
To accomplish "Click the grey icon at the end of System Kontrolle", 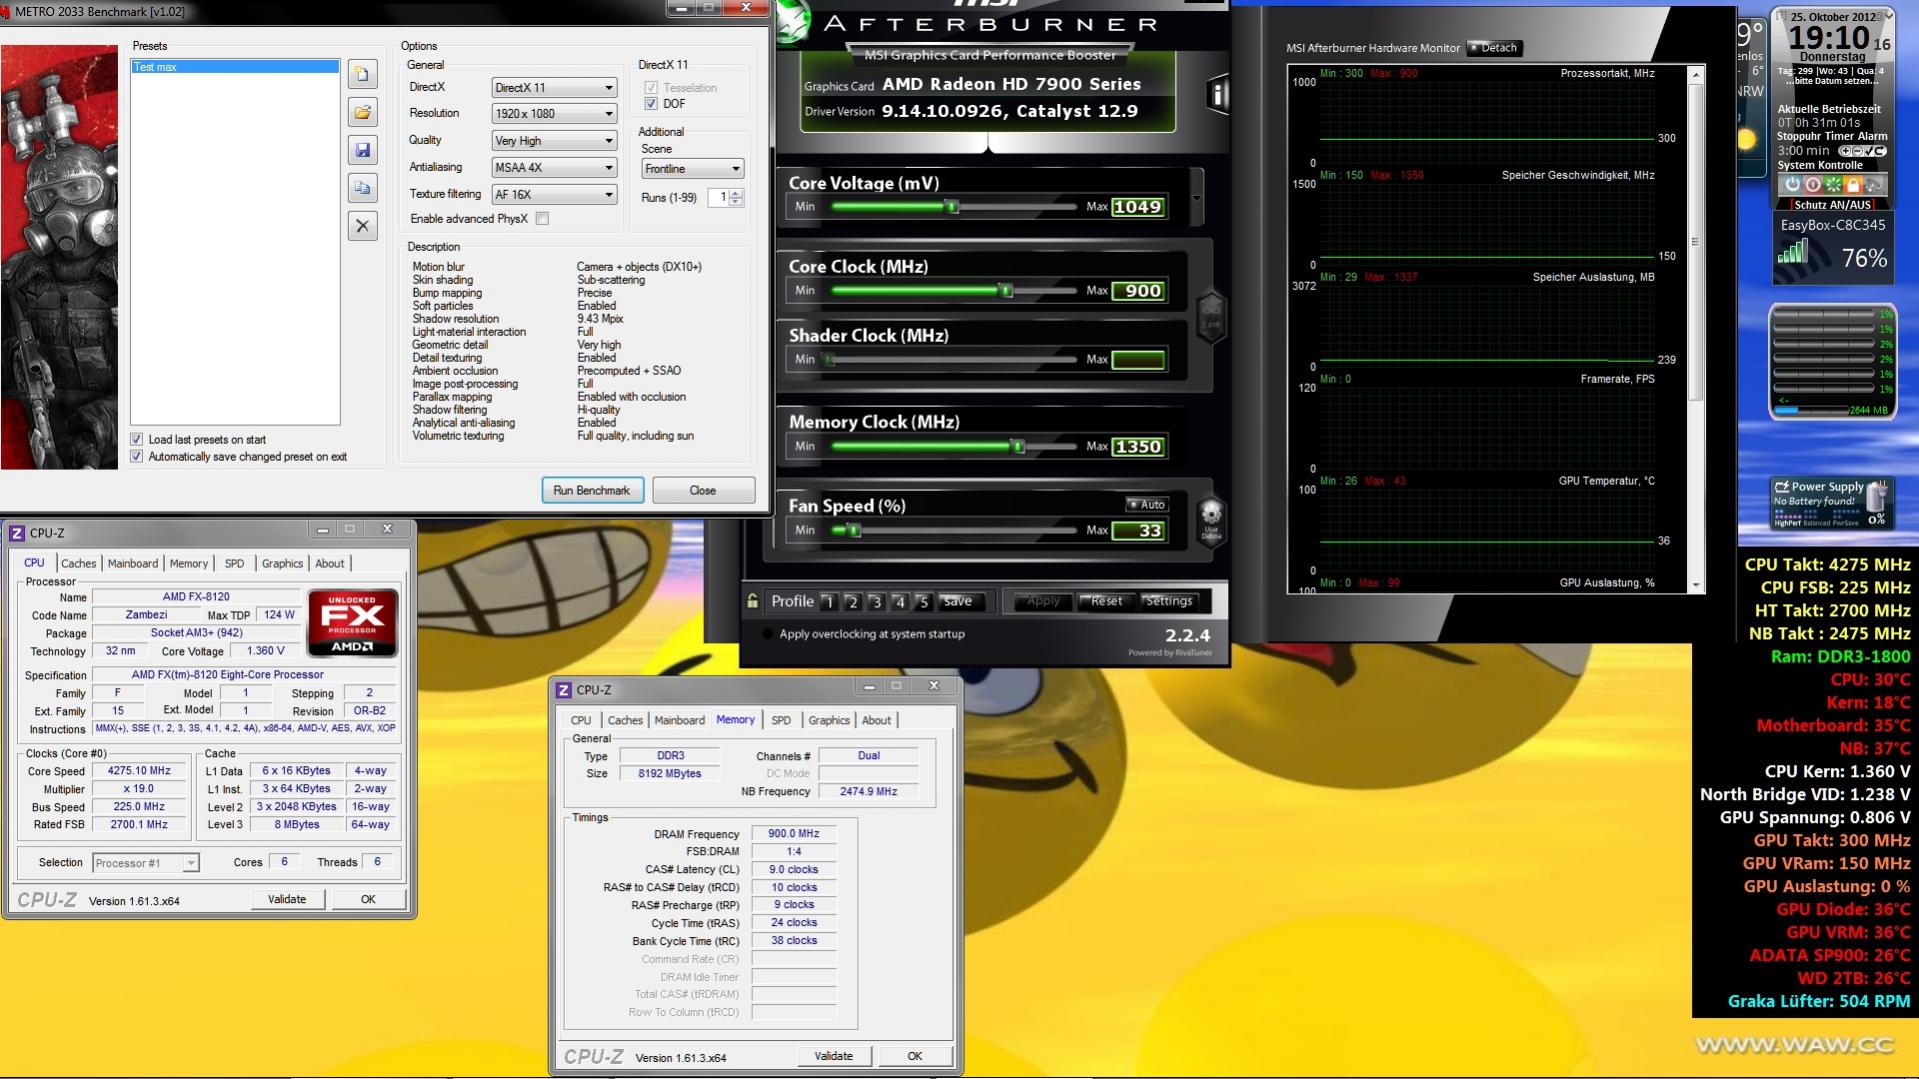I will tap(1874, 184).
